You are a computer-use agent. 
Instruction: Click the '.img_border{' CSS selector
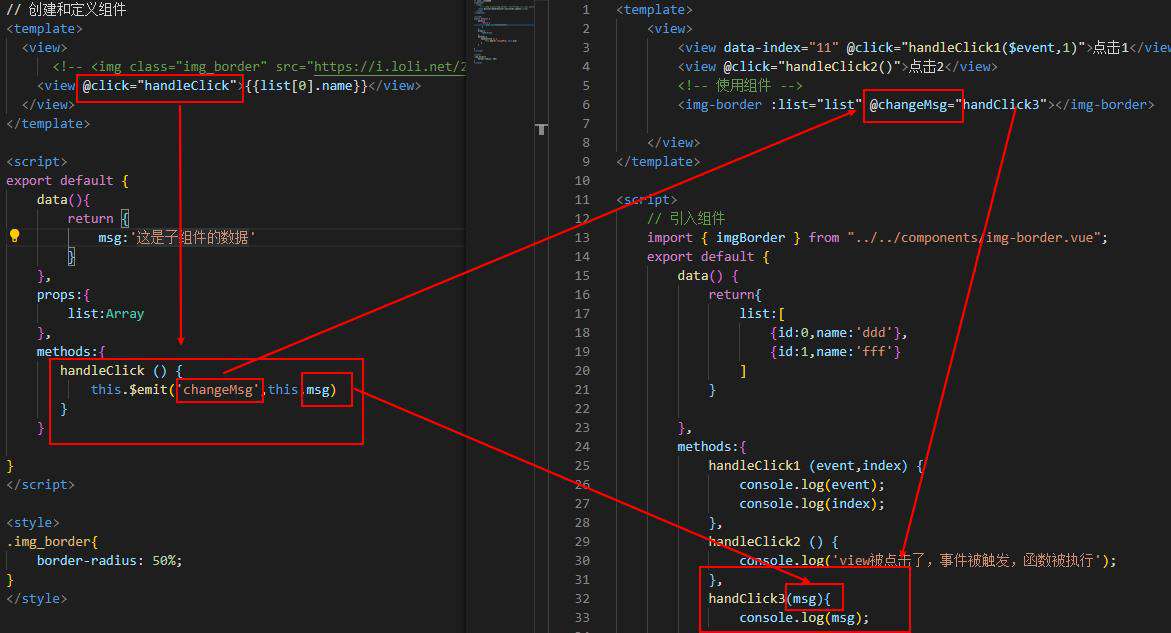click(52, 541)
